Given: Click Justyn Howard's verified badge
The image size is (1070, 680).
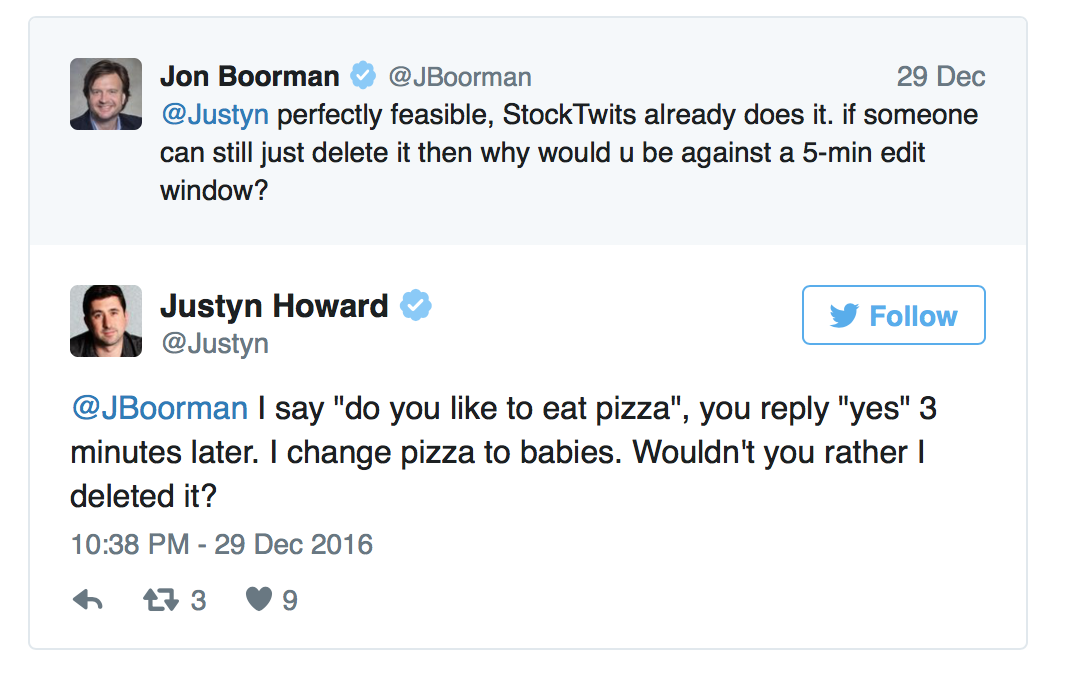Looking at the screenshot, I should click(415, 306).
